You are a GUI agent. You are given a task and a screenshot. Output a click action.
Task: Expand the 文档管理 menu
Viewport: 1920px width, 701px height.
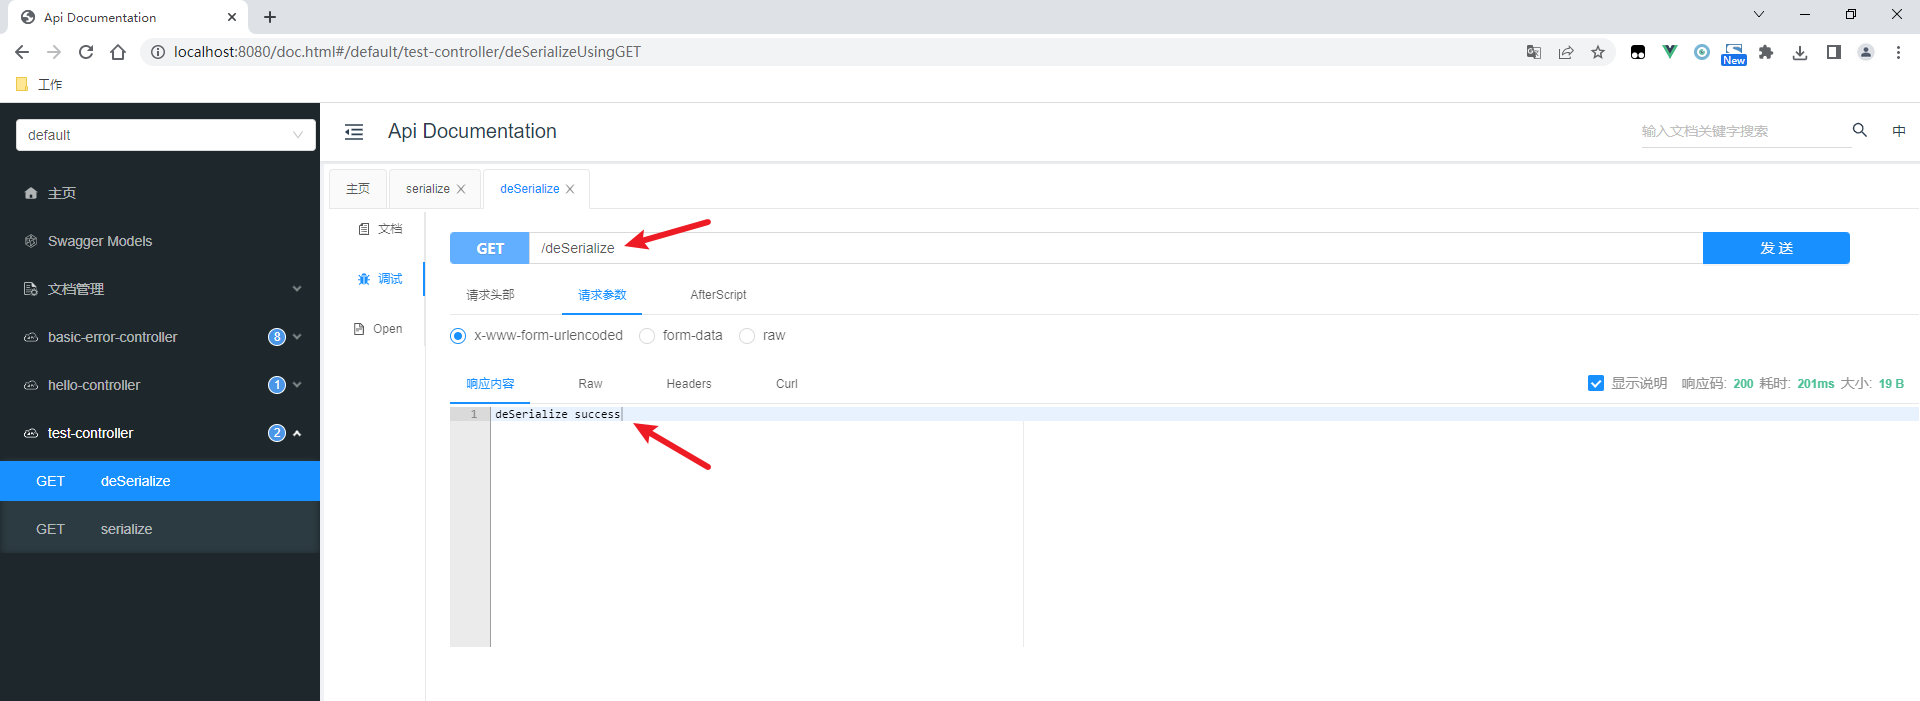coord(160,289)
